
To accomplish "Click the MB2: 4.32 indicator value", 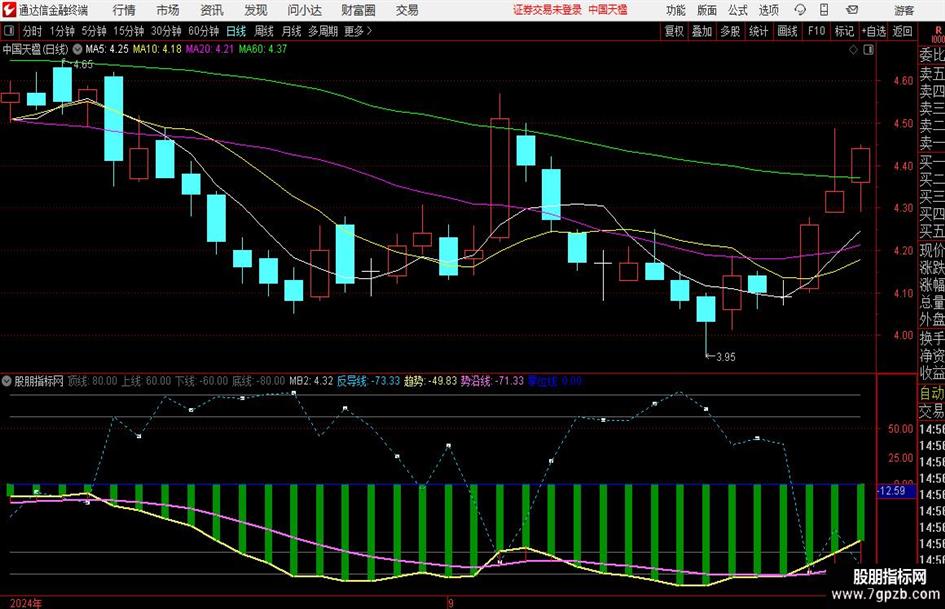I will point(311,381).
